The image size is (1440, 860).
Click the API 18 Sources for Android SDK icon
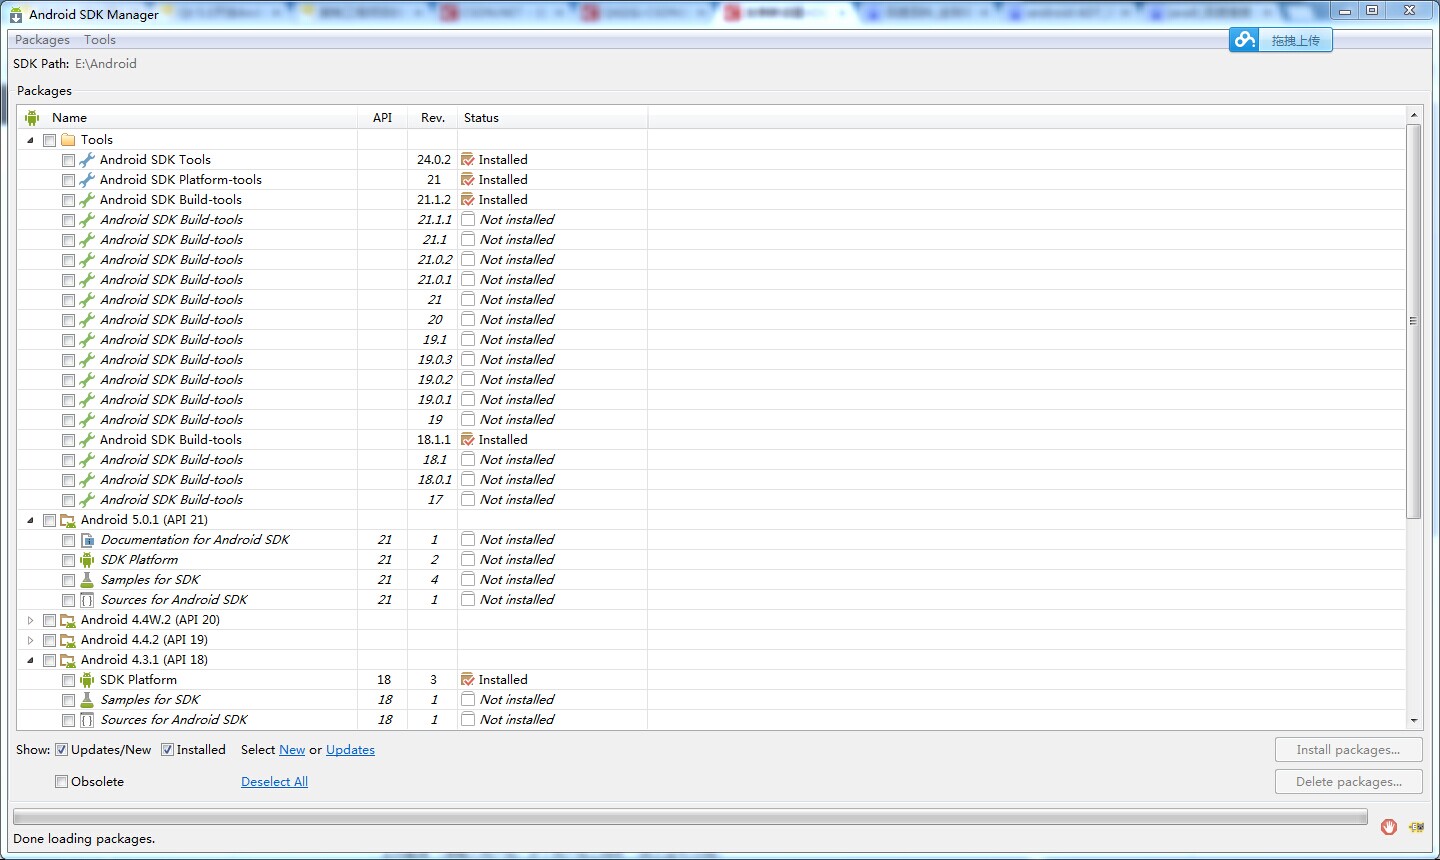click(87, 720)
